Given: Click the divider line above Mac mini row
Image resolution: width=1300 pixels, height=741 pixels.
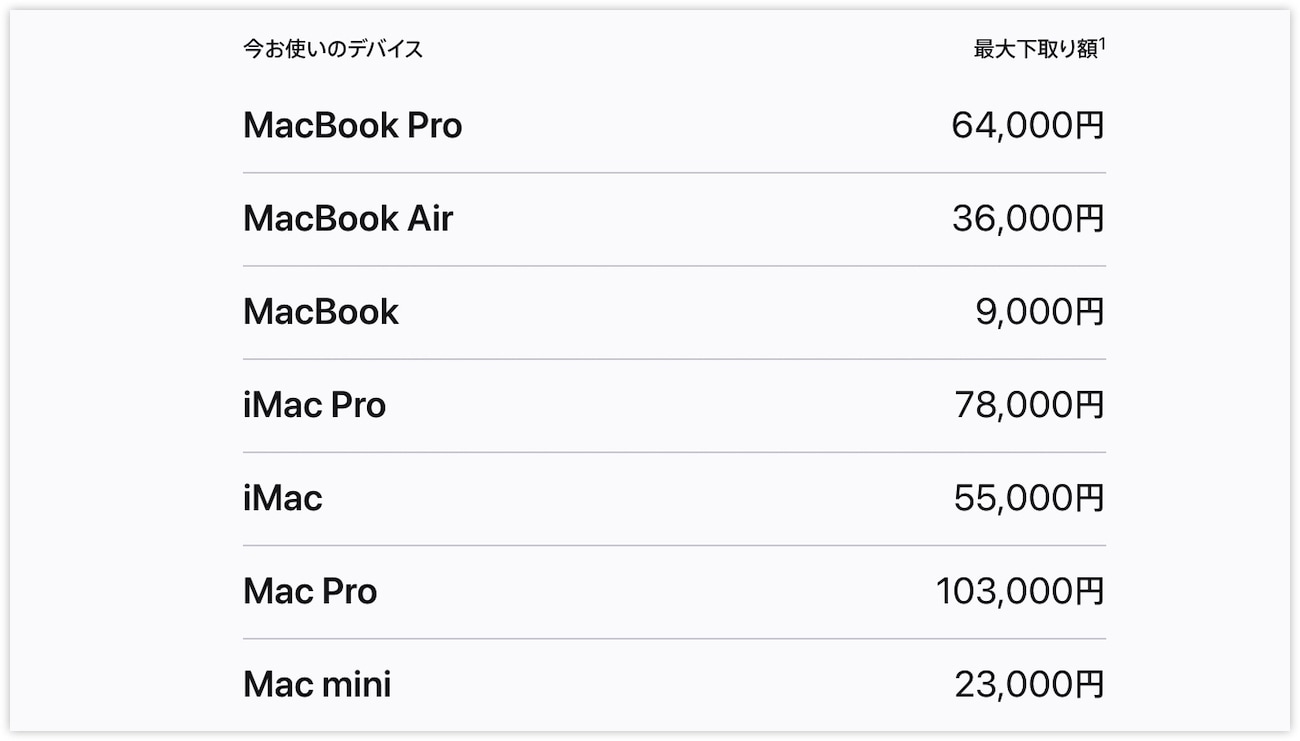Looking at the screenshot, I should pyautogui.click(x=674, y=638).
